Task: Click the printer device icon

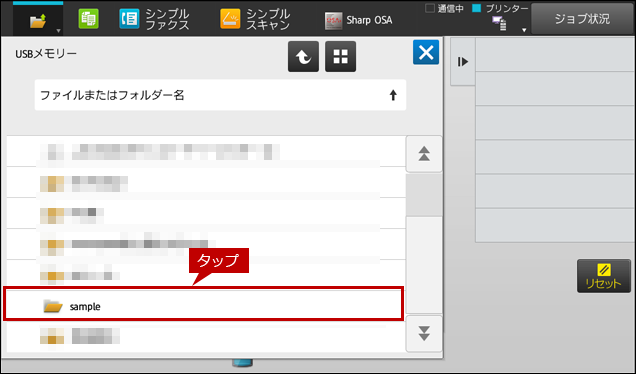Action: 499,24
